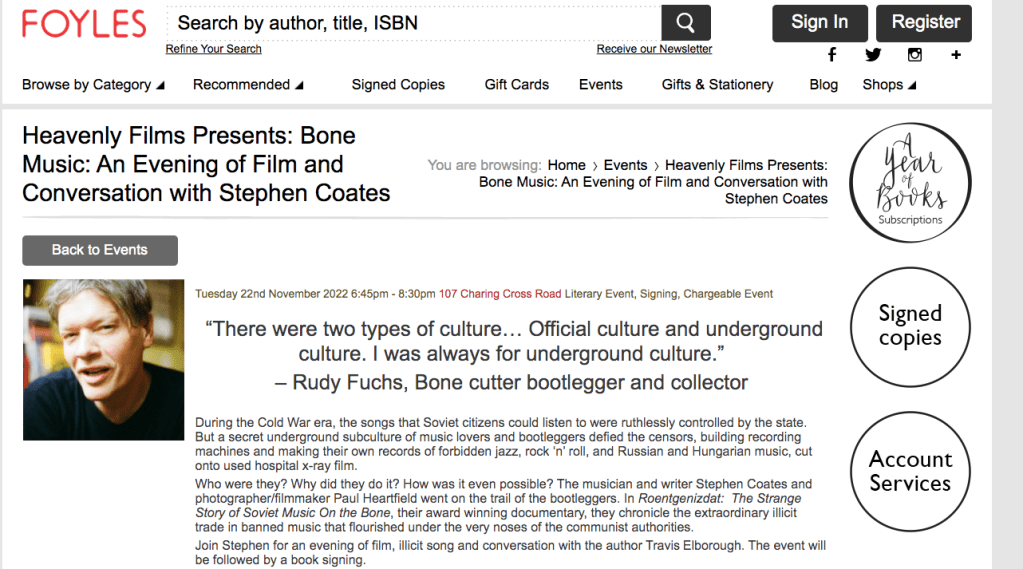Expand the Browse by Category menu
Image resolution: width=1023 pixels, height=569 pixels.
click(93, 85)
